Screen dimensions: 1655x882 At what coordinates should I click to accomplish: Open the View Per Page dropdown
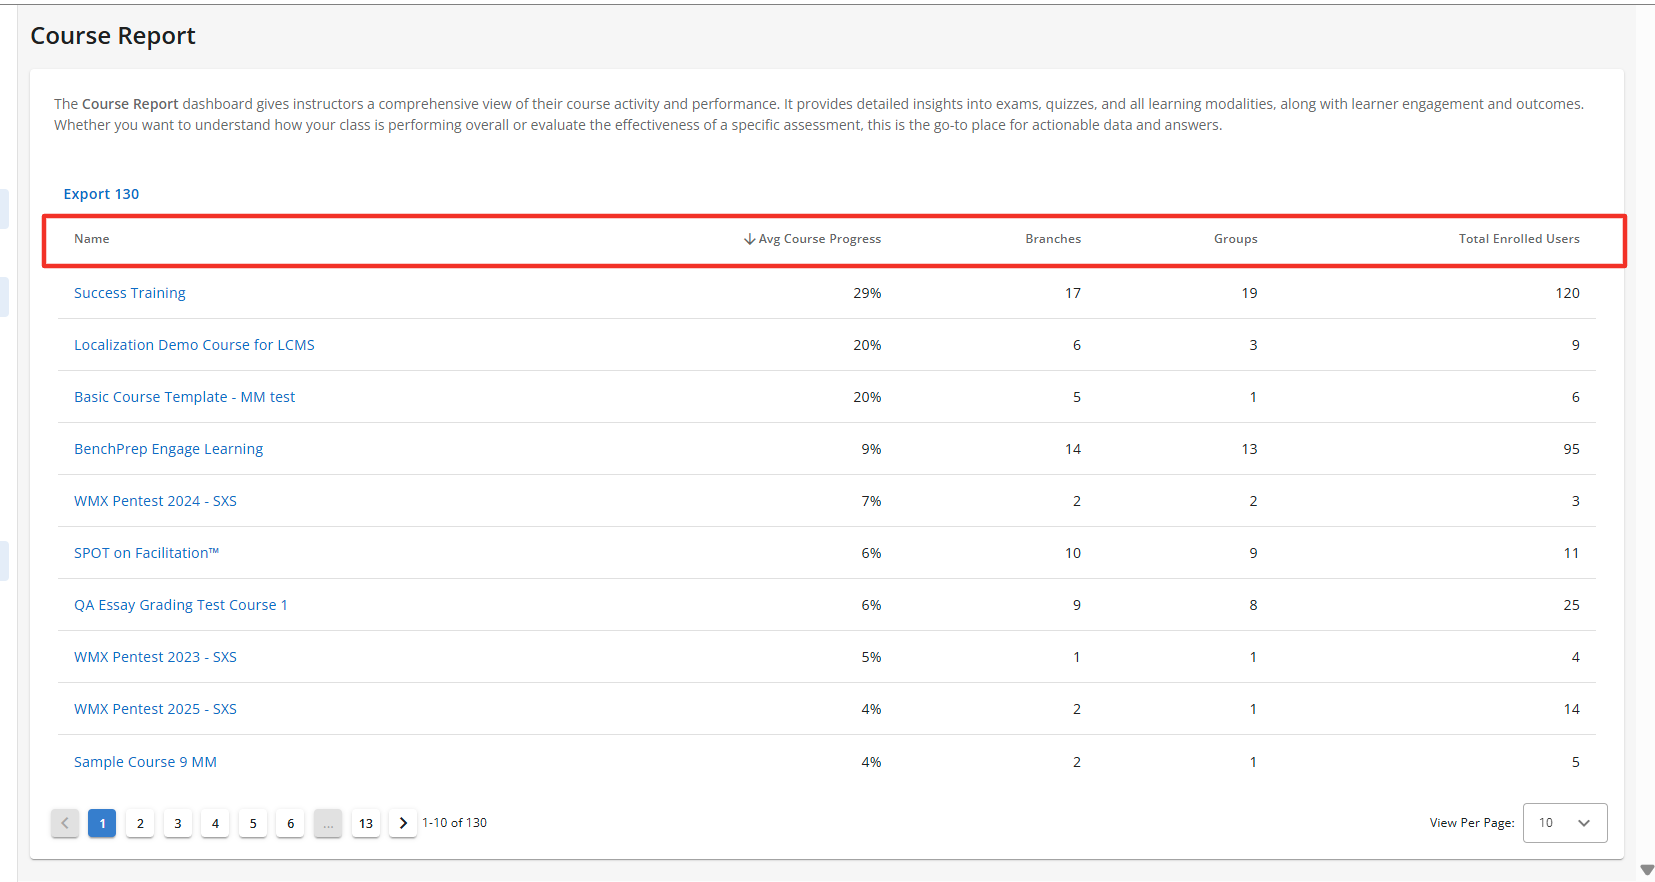click(x=1564, y=823)
